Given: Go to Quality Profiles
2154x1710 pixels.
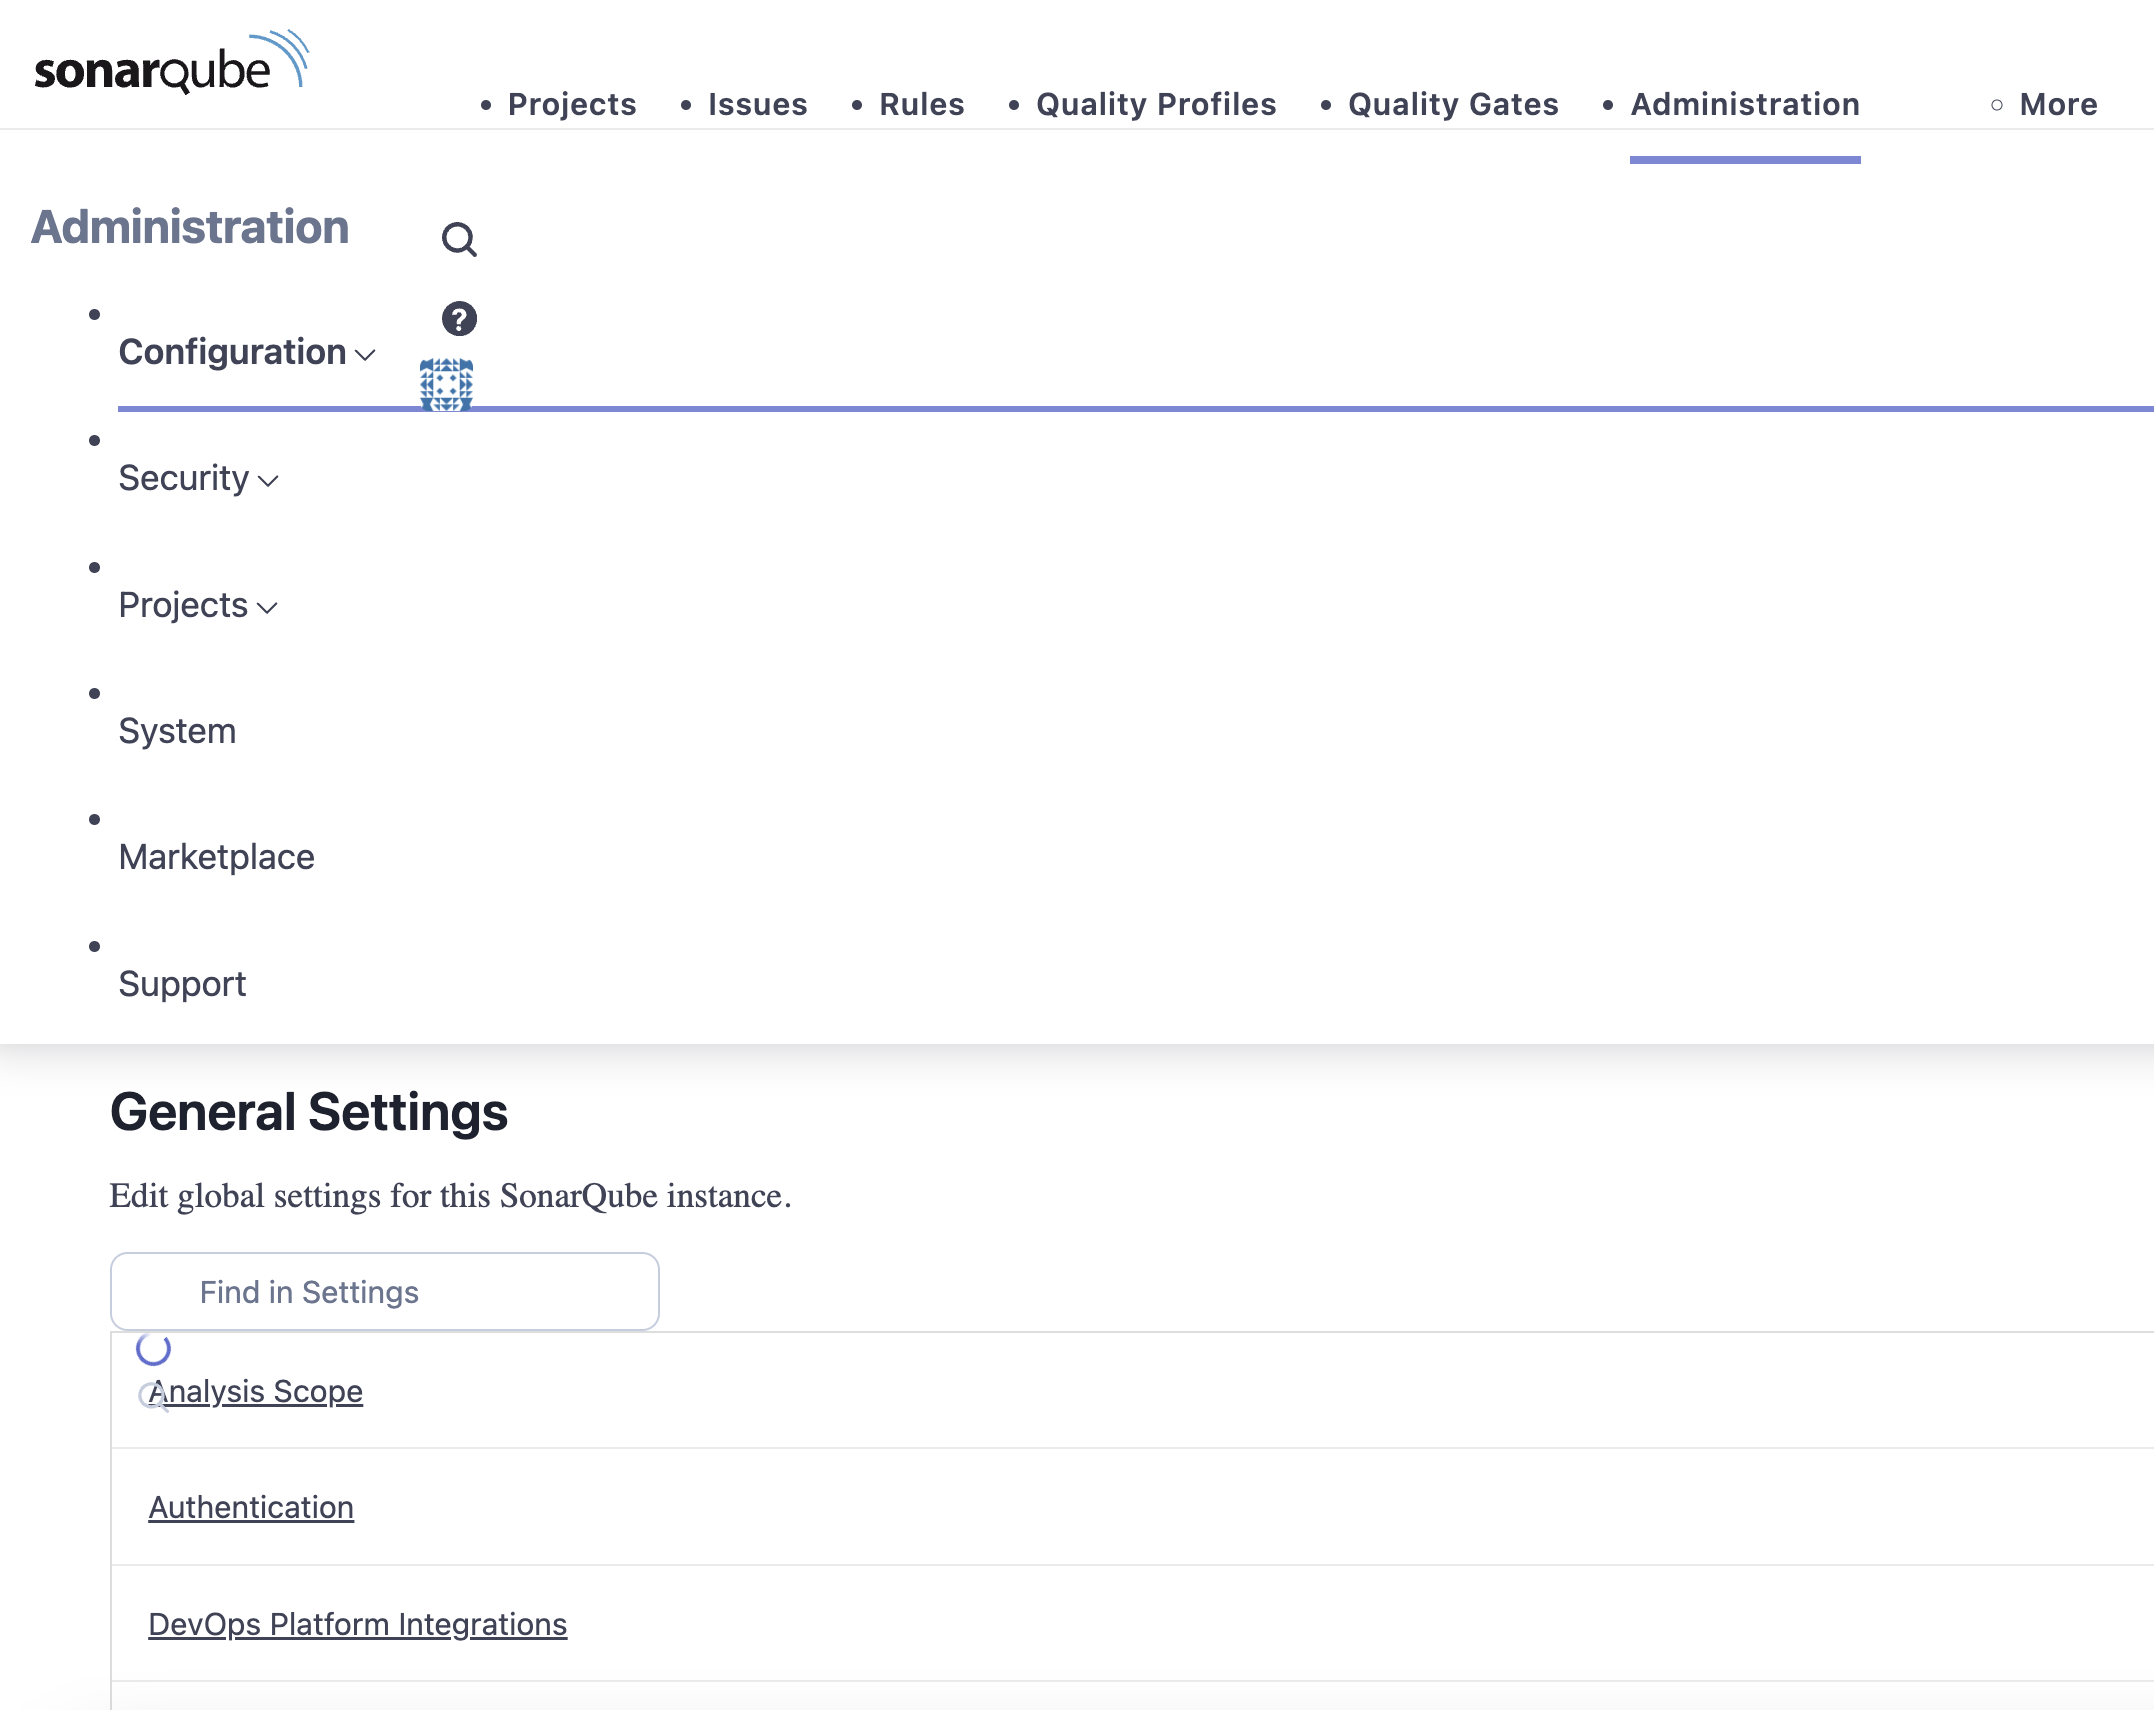Looking at the screenshot, I should [1156, 104].
